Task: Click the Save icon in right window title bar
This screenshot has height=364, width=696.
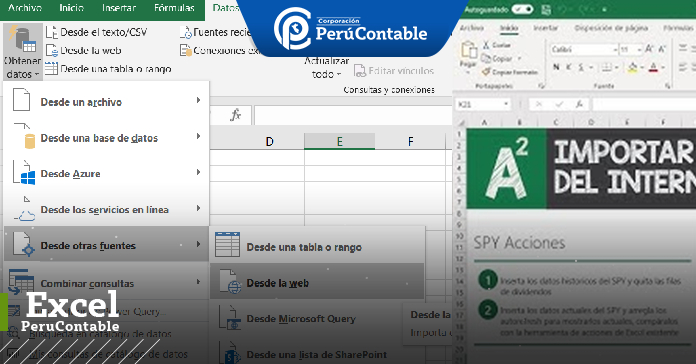Action: pyautogui.click(x=546, y=9)
